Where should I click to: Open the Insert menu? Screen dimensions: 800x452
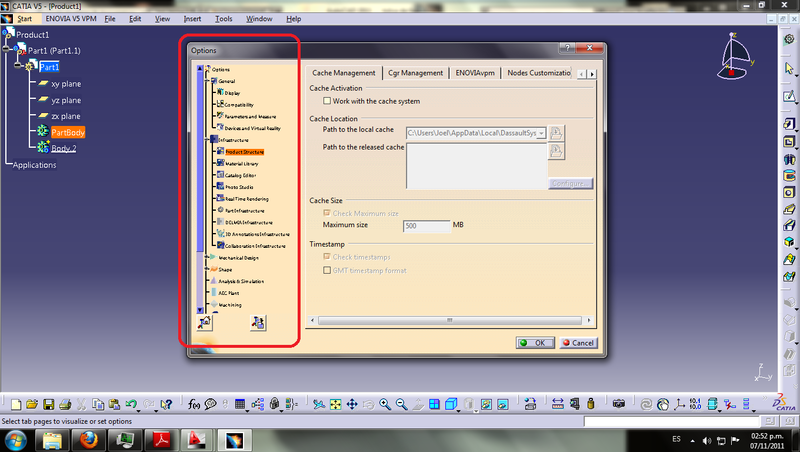tap(192, 19)
